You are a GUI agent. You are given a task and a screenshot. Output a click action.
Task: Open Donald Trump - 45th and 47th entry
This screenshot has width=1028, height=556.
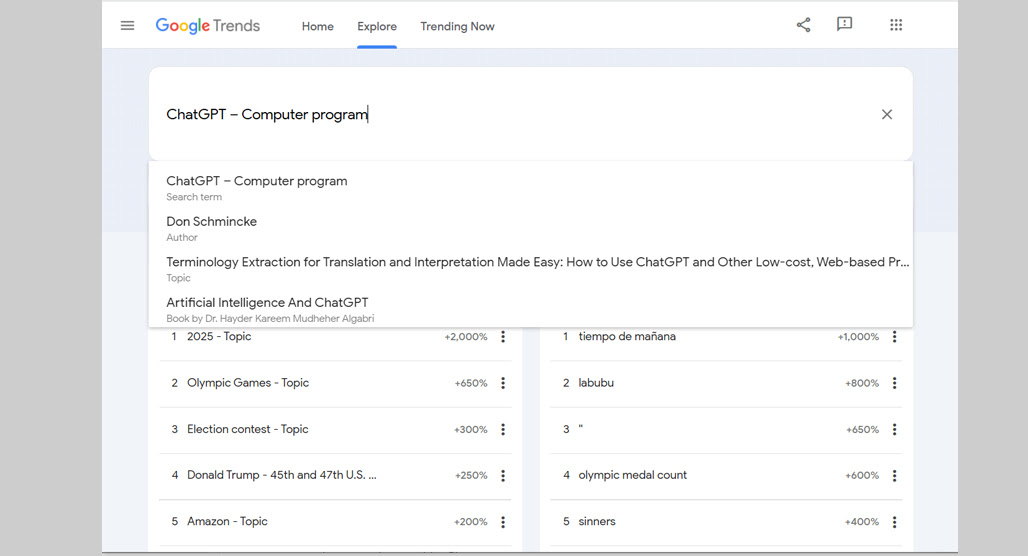[x=282, y=475]
